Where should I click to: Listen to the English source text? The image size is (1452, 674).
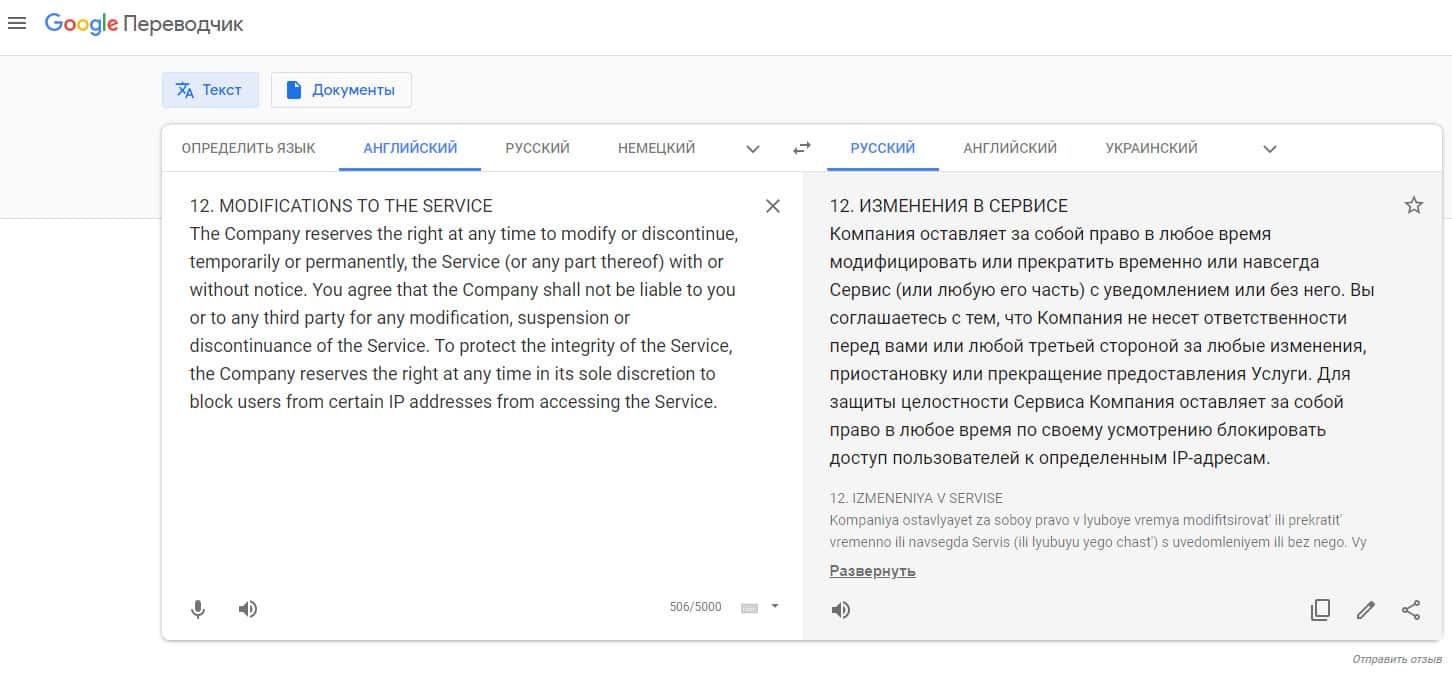(248, 609)
